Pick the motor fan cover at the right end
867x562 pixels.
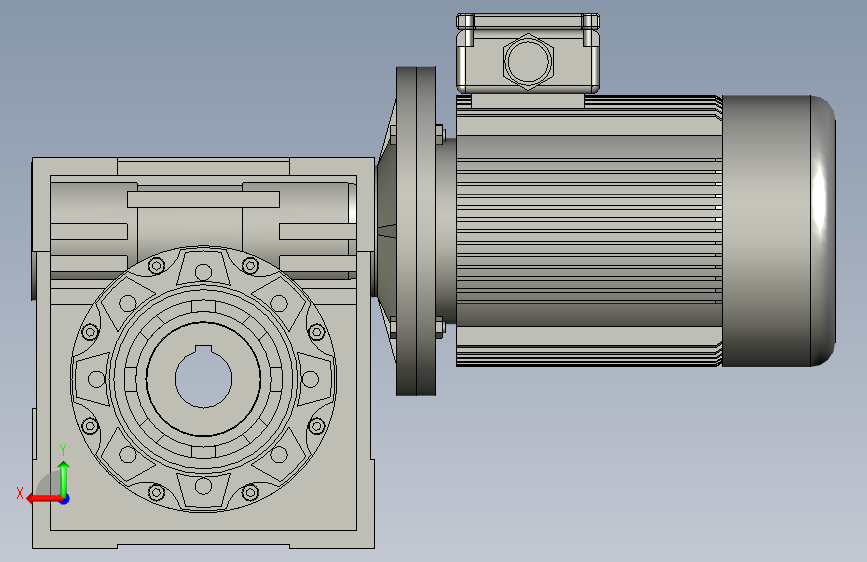point(779,231)
